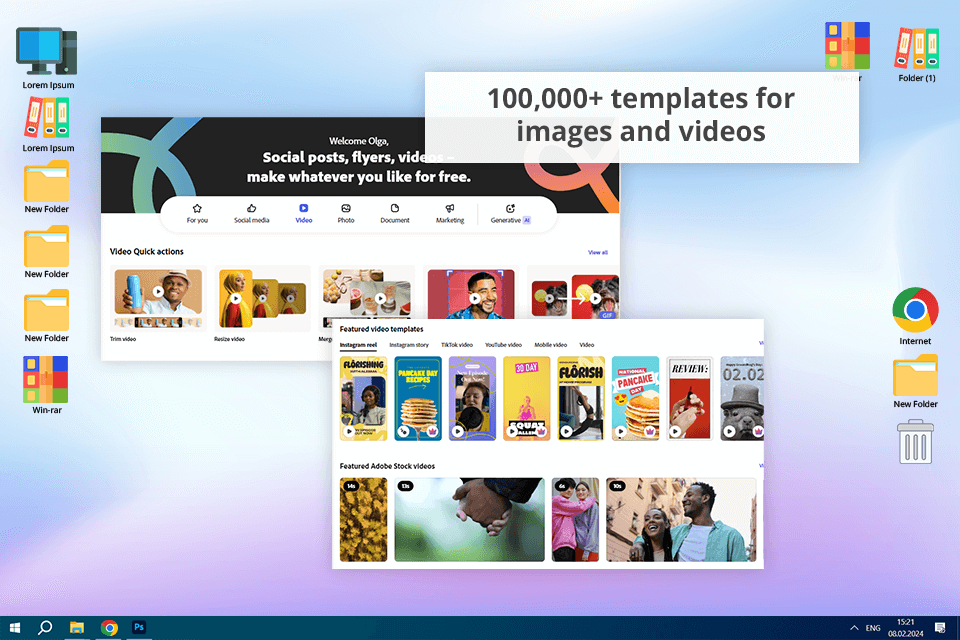Open the 10s smiling couple stock video
Screen dimensions: 960x640
(681, 519)
